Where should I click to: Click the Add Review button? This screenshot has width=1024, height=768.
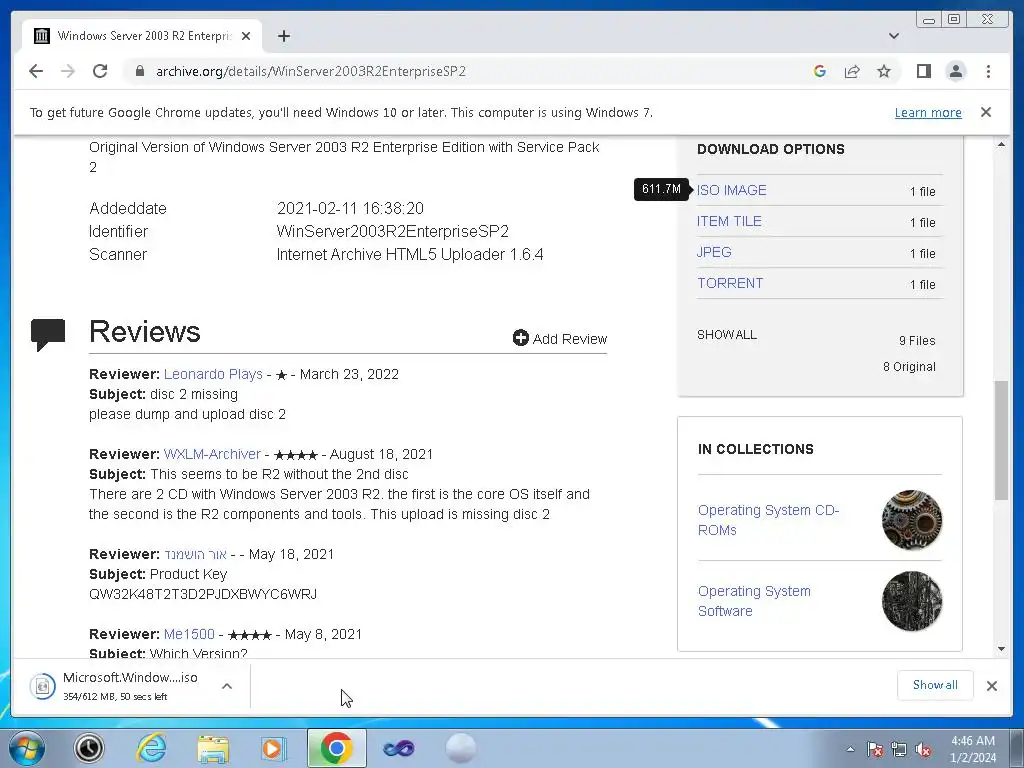[x=560, y=338]
